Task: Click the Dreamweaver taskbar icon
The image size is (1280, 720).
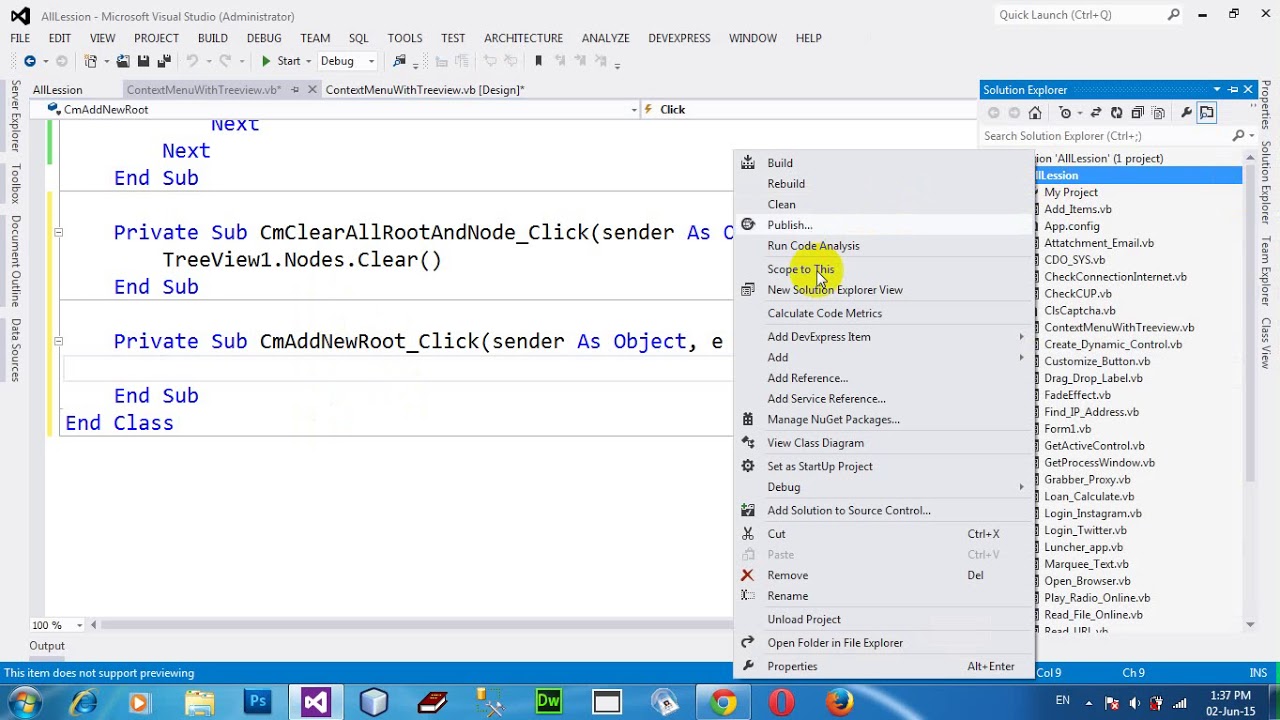Action: tap(548, 702)
